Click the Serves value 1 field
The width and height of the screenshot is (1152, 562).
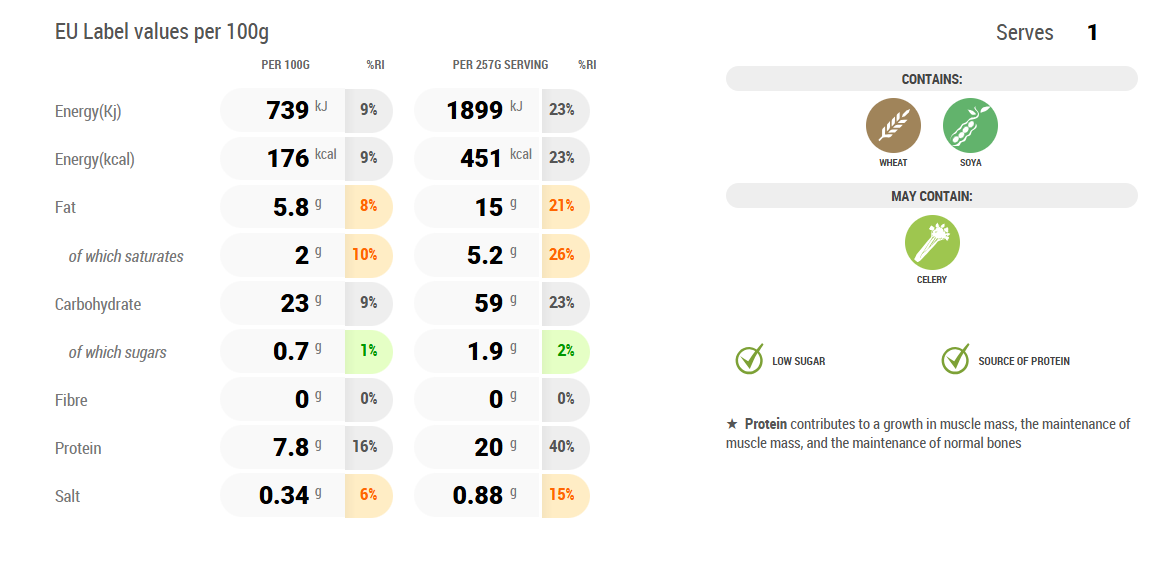[1092, 33]
